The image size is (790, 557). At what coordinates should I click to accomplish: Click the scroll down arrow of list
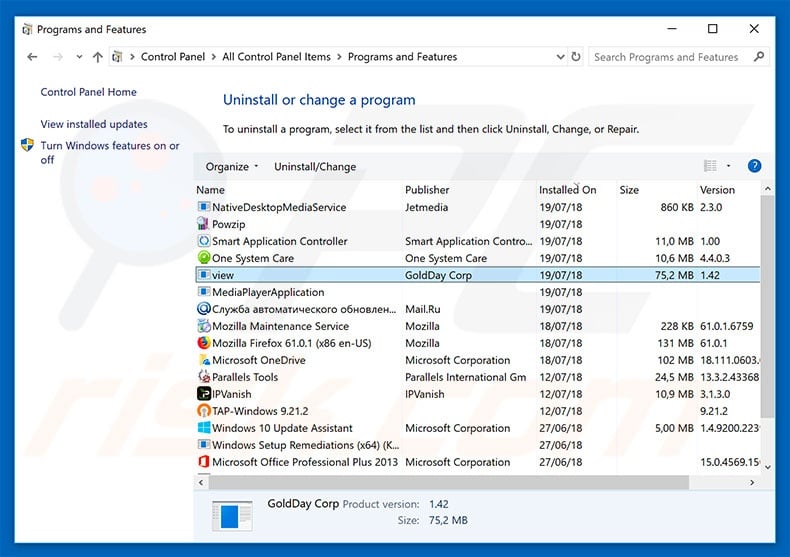(767, 467)
